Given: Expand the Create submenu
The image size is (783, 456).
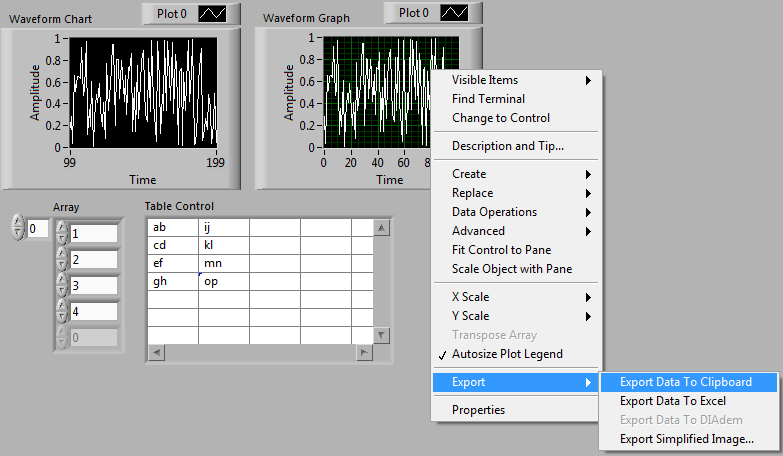Looking at the screenshot, I should [516, 174].
